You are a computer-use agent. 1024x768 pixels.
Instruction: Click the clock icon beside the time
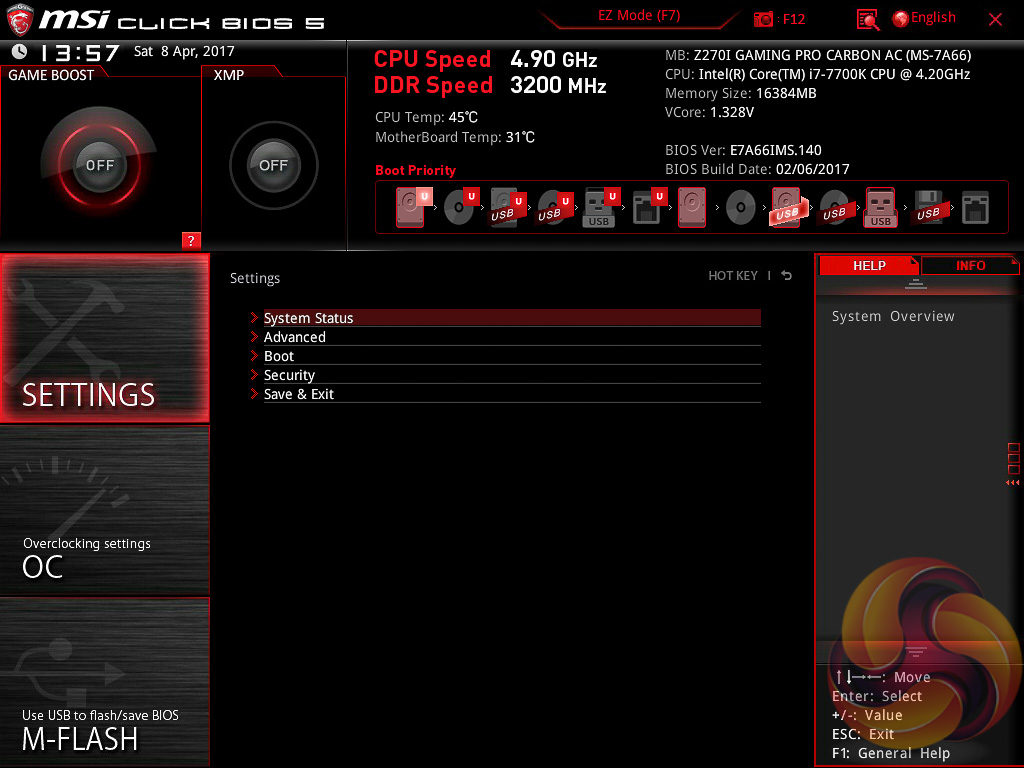(x=20, y=52)
